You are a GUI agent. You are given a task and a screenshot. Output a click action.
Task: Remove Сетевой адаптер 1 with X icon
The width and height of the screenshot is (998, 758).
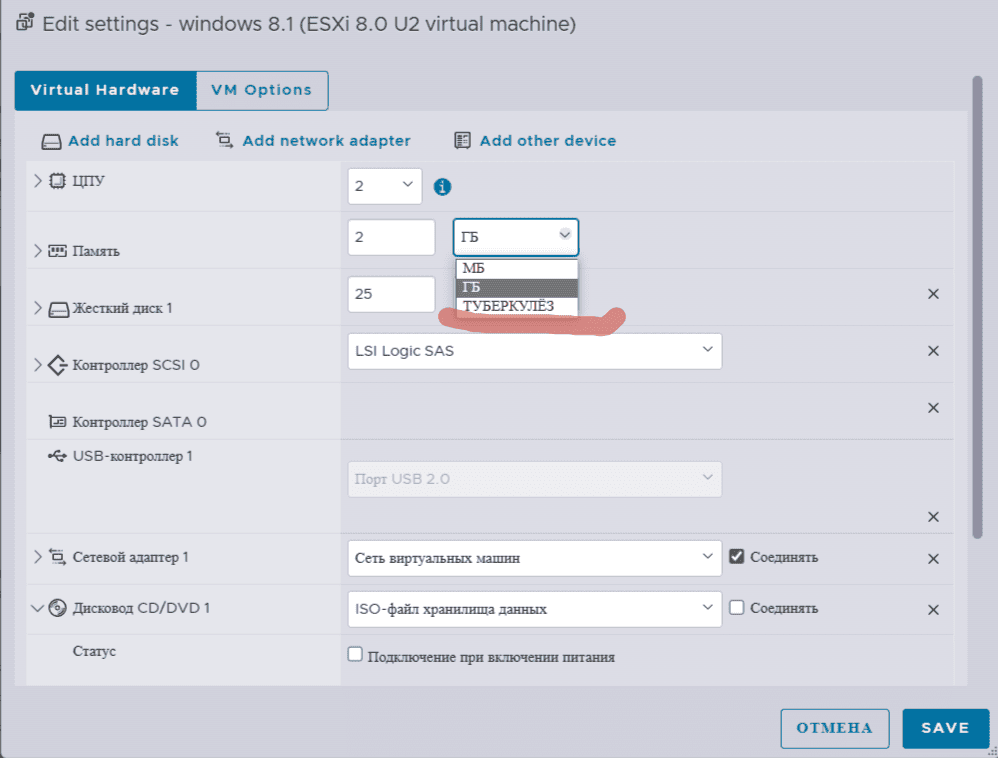click(933, 559)
